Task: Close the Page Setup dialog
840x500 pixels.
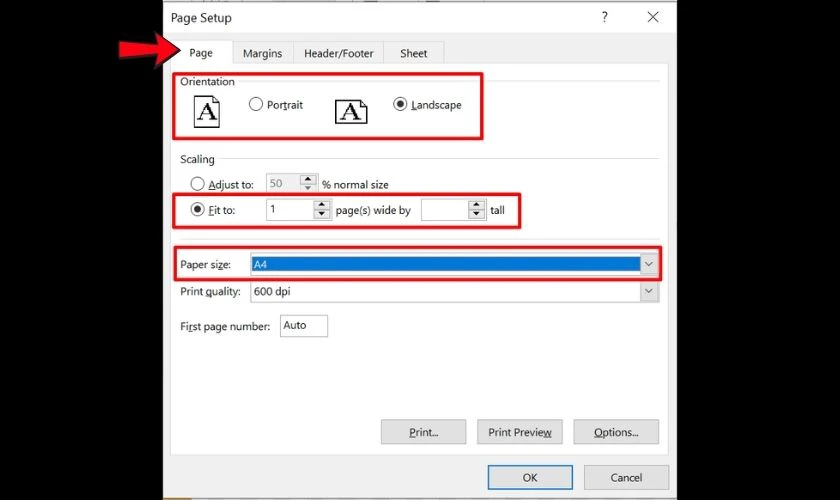Action: point(653,17)
